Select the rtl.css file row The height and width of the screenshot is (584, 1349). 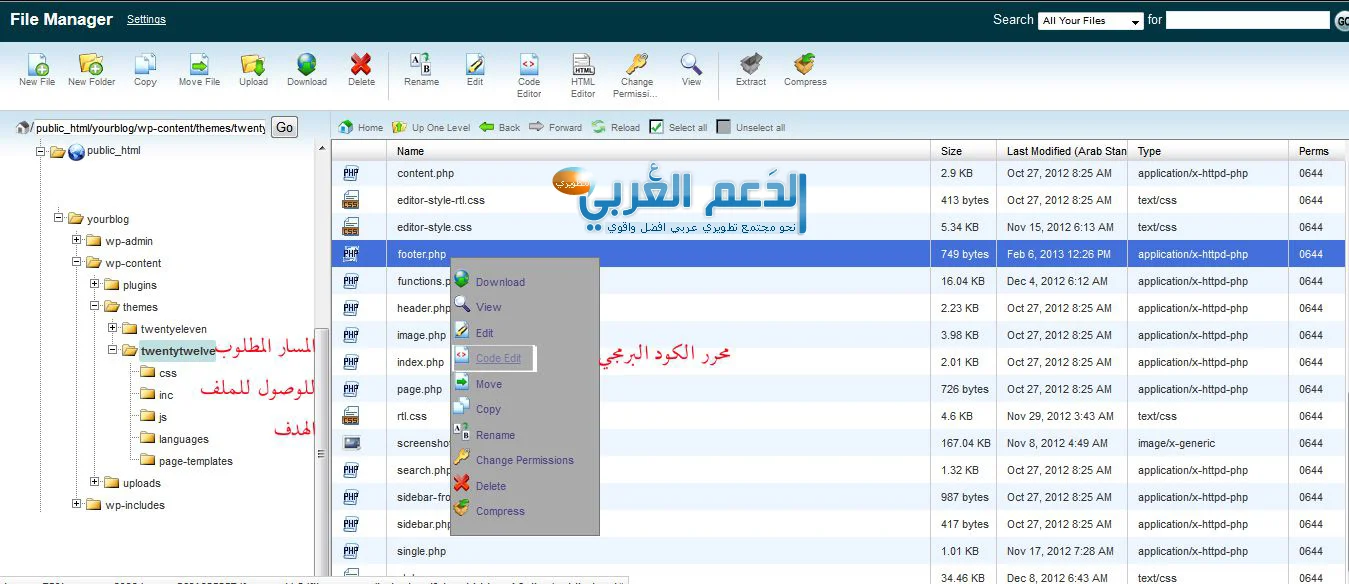839,416
